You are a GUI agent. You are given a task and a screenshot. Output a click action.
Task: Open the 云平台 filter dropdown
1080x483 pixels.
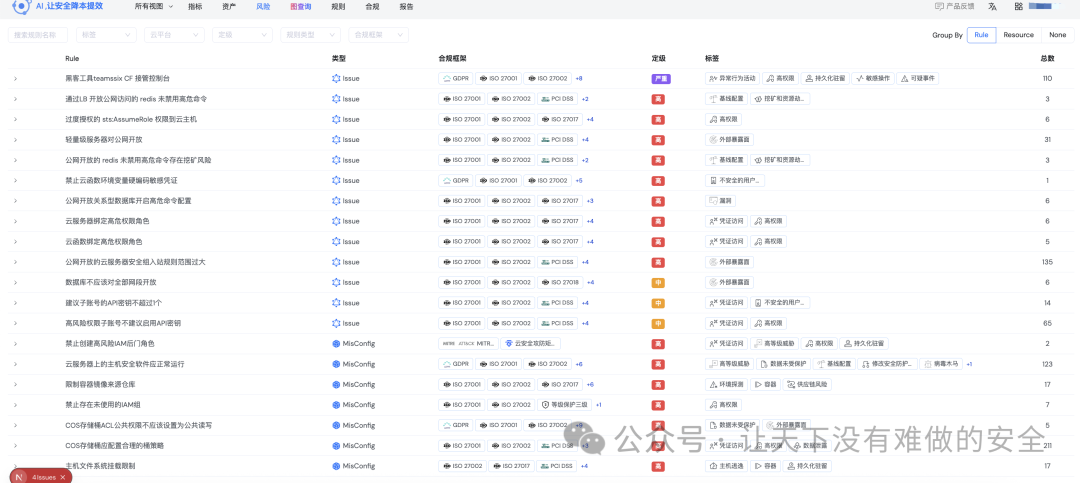[x=174, y=35]
